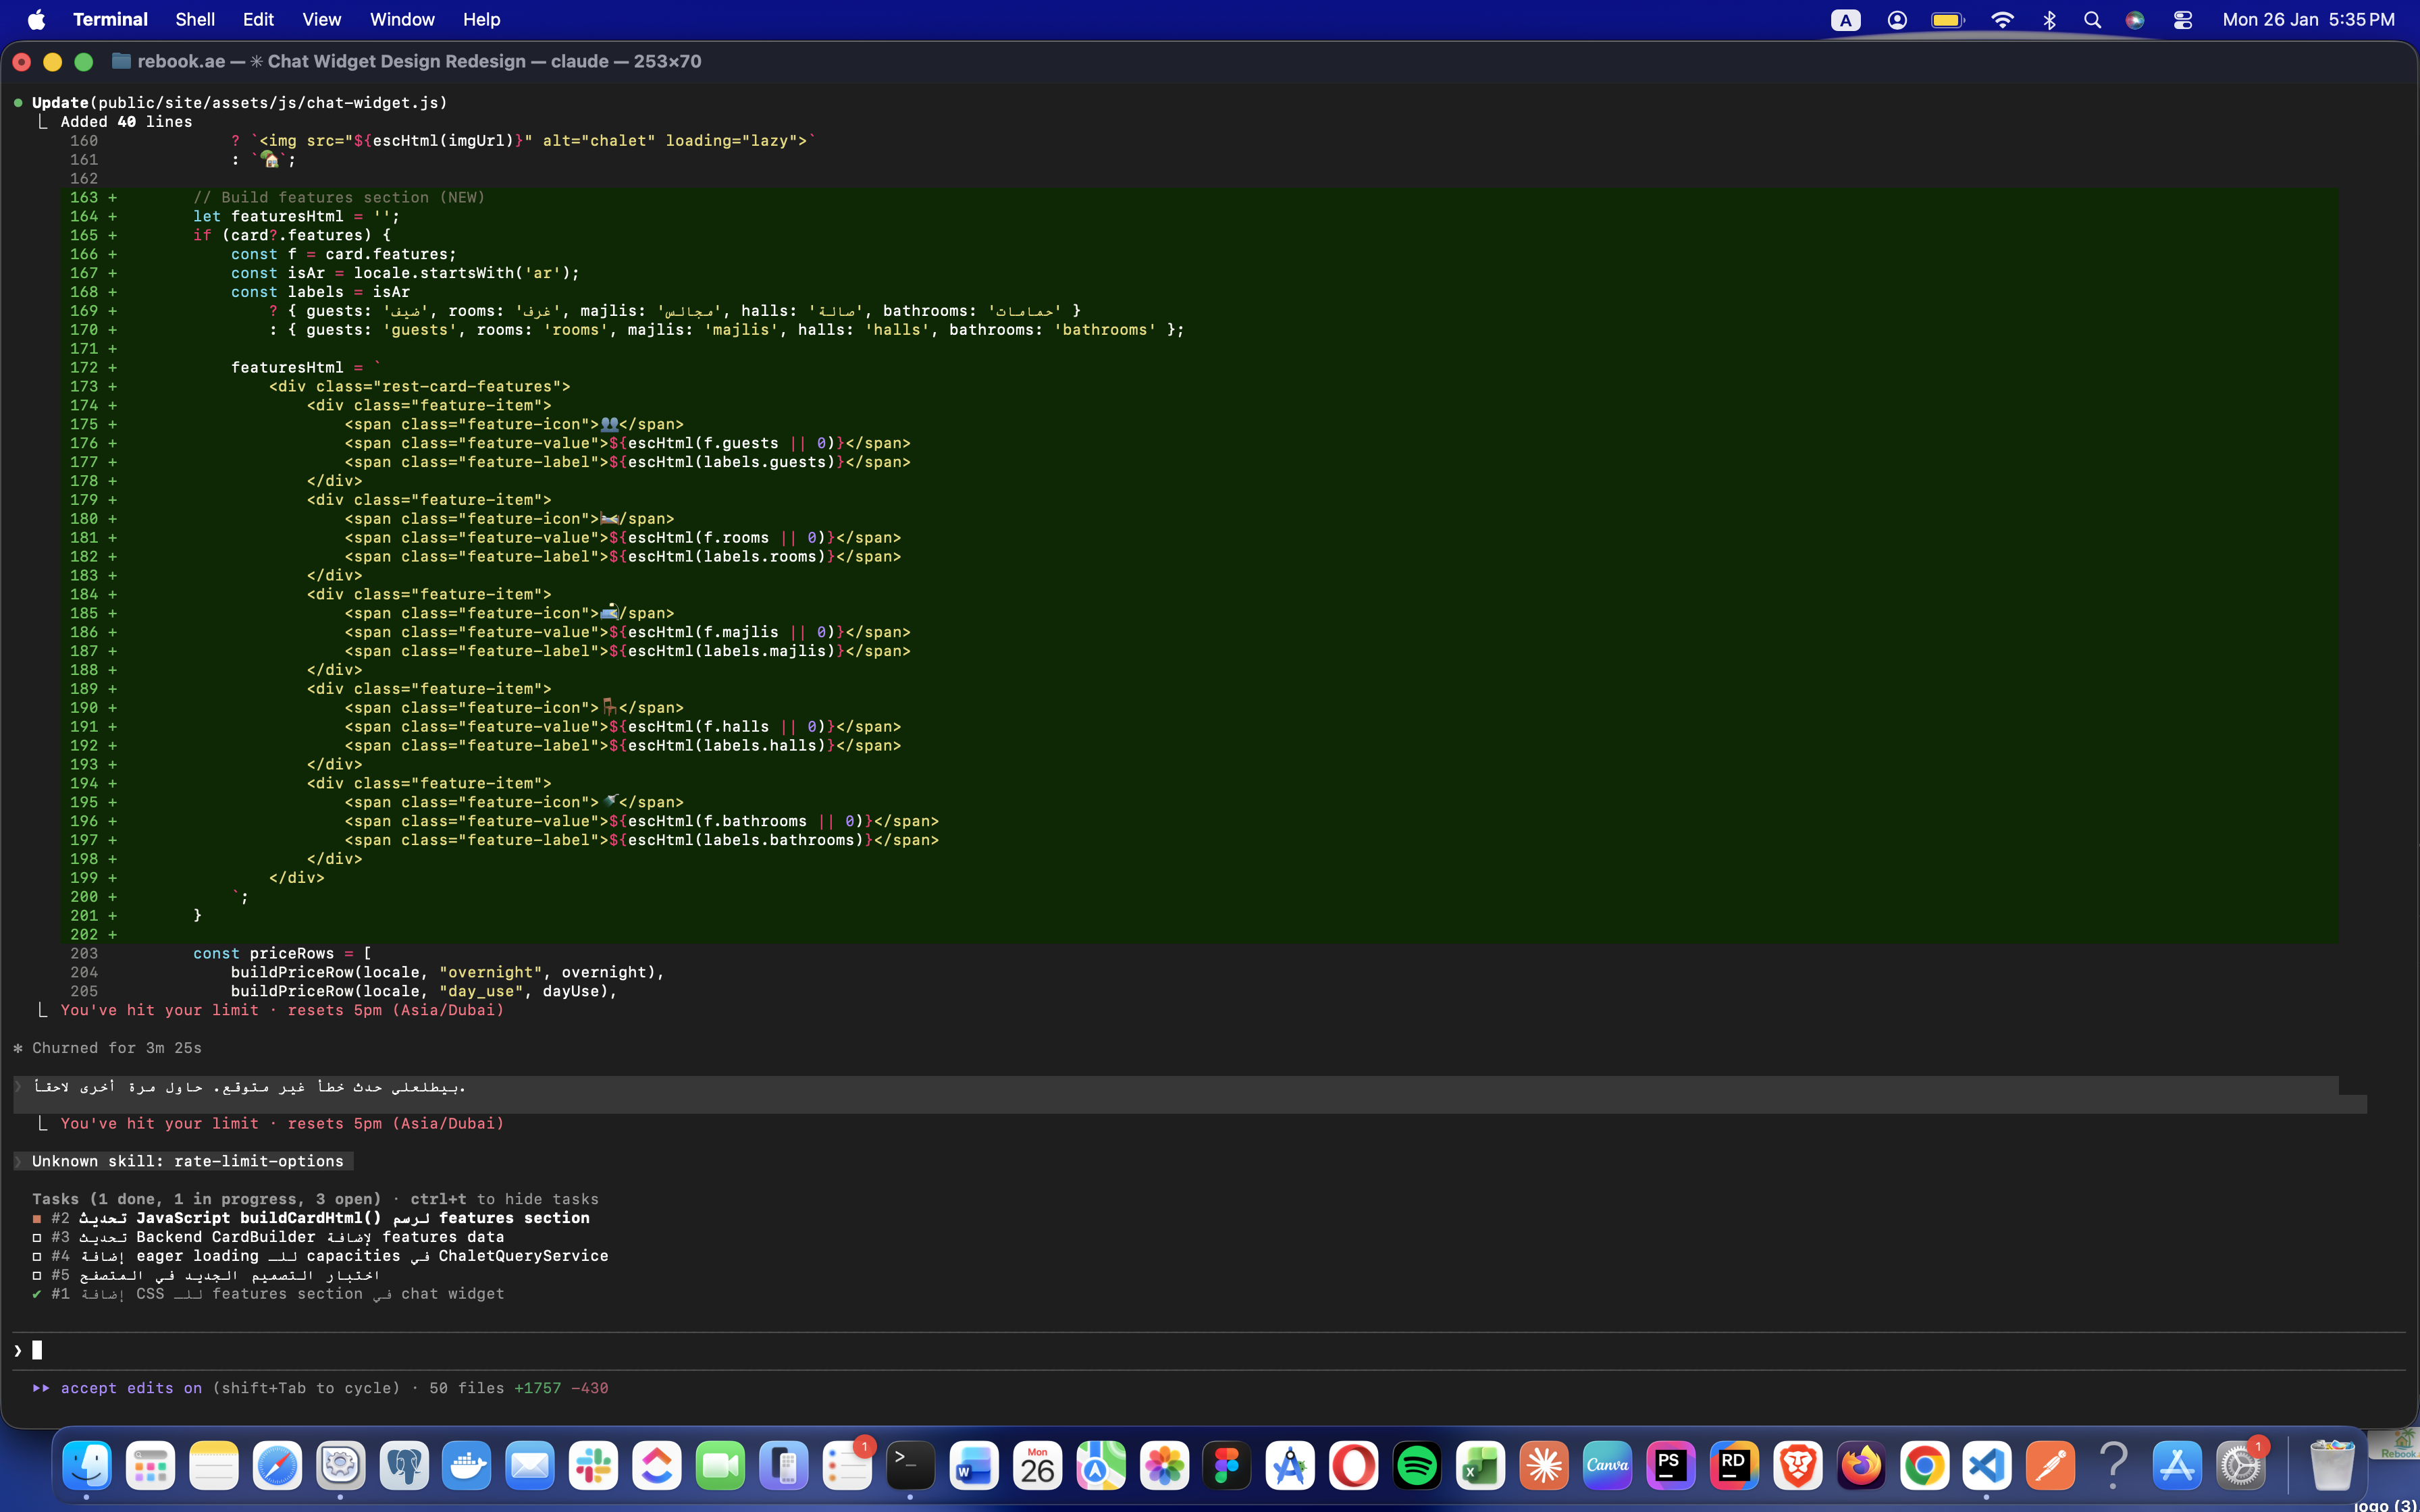Open Spotlight search in menu bar

click(2092, 20)
